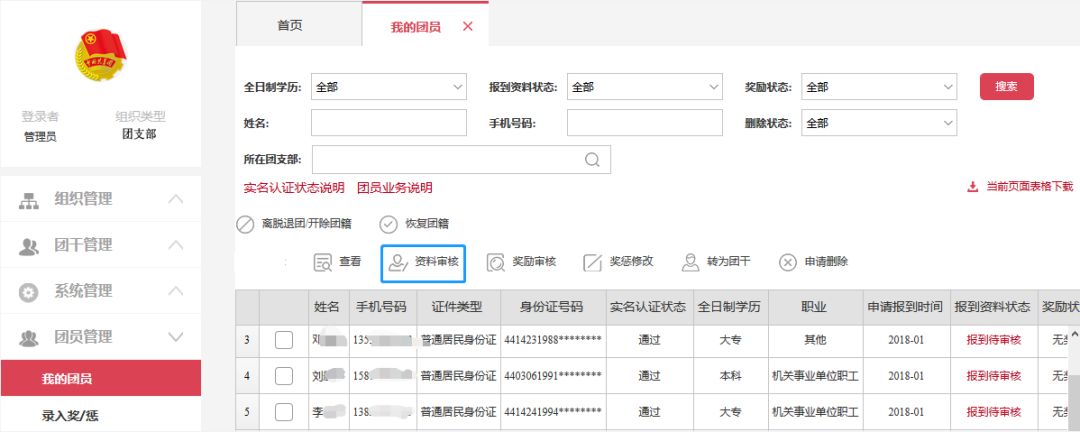Click the 实名认证状态 column header

(649, 307)
